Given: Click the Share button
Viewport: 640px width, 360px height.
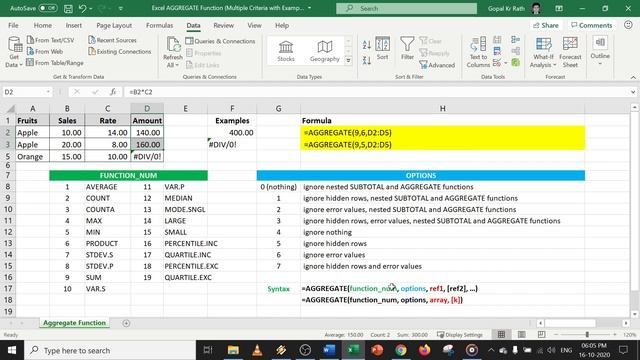Looking at the screenshot, I should pyautogui.click(x=546, y=25).
